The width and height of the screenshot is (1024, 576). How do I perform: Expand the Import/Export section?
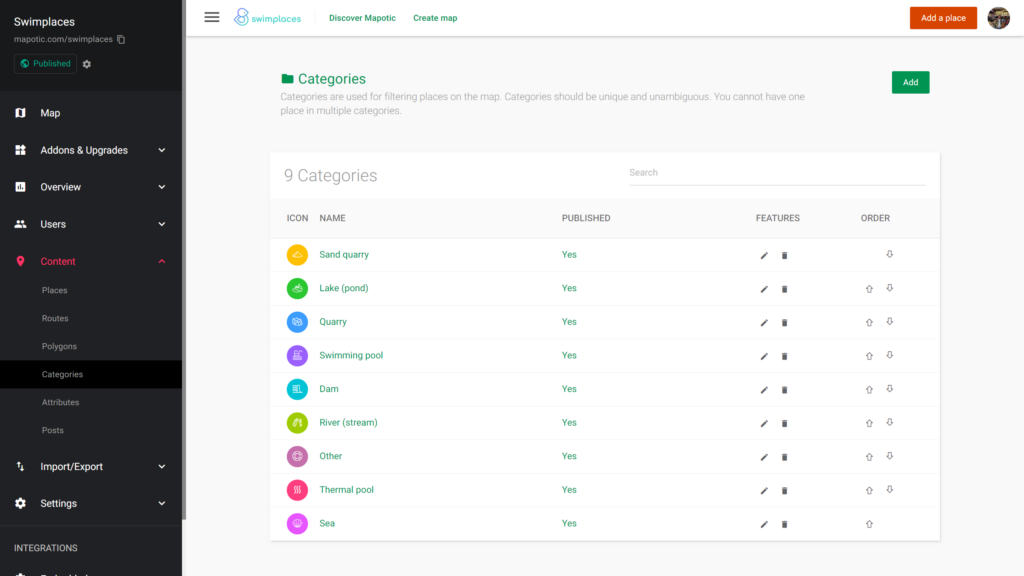91,466
